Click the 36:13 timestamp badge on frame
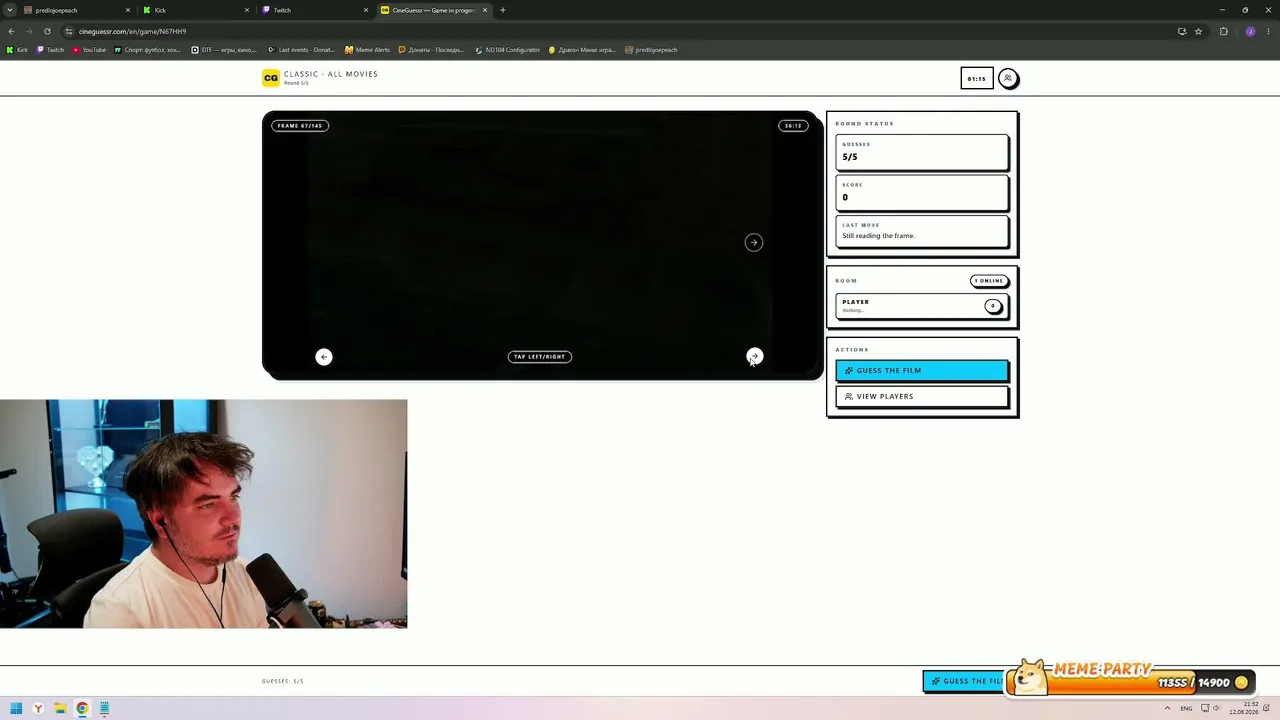Image resolution: width=1280 pixels, height=720 pixels. point(793,126)
